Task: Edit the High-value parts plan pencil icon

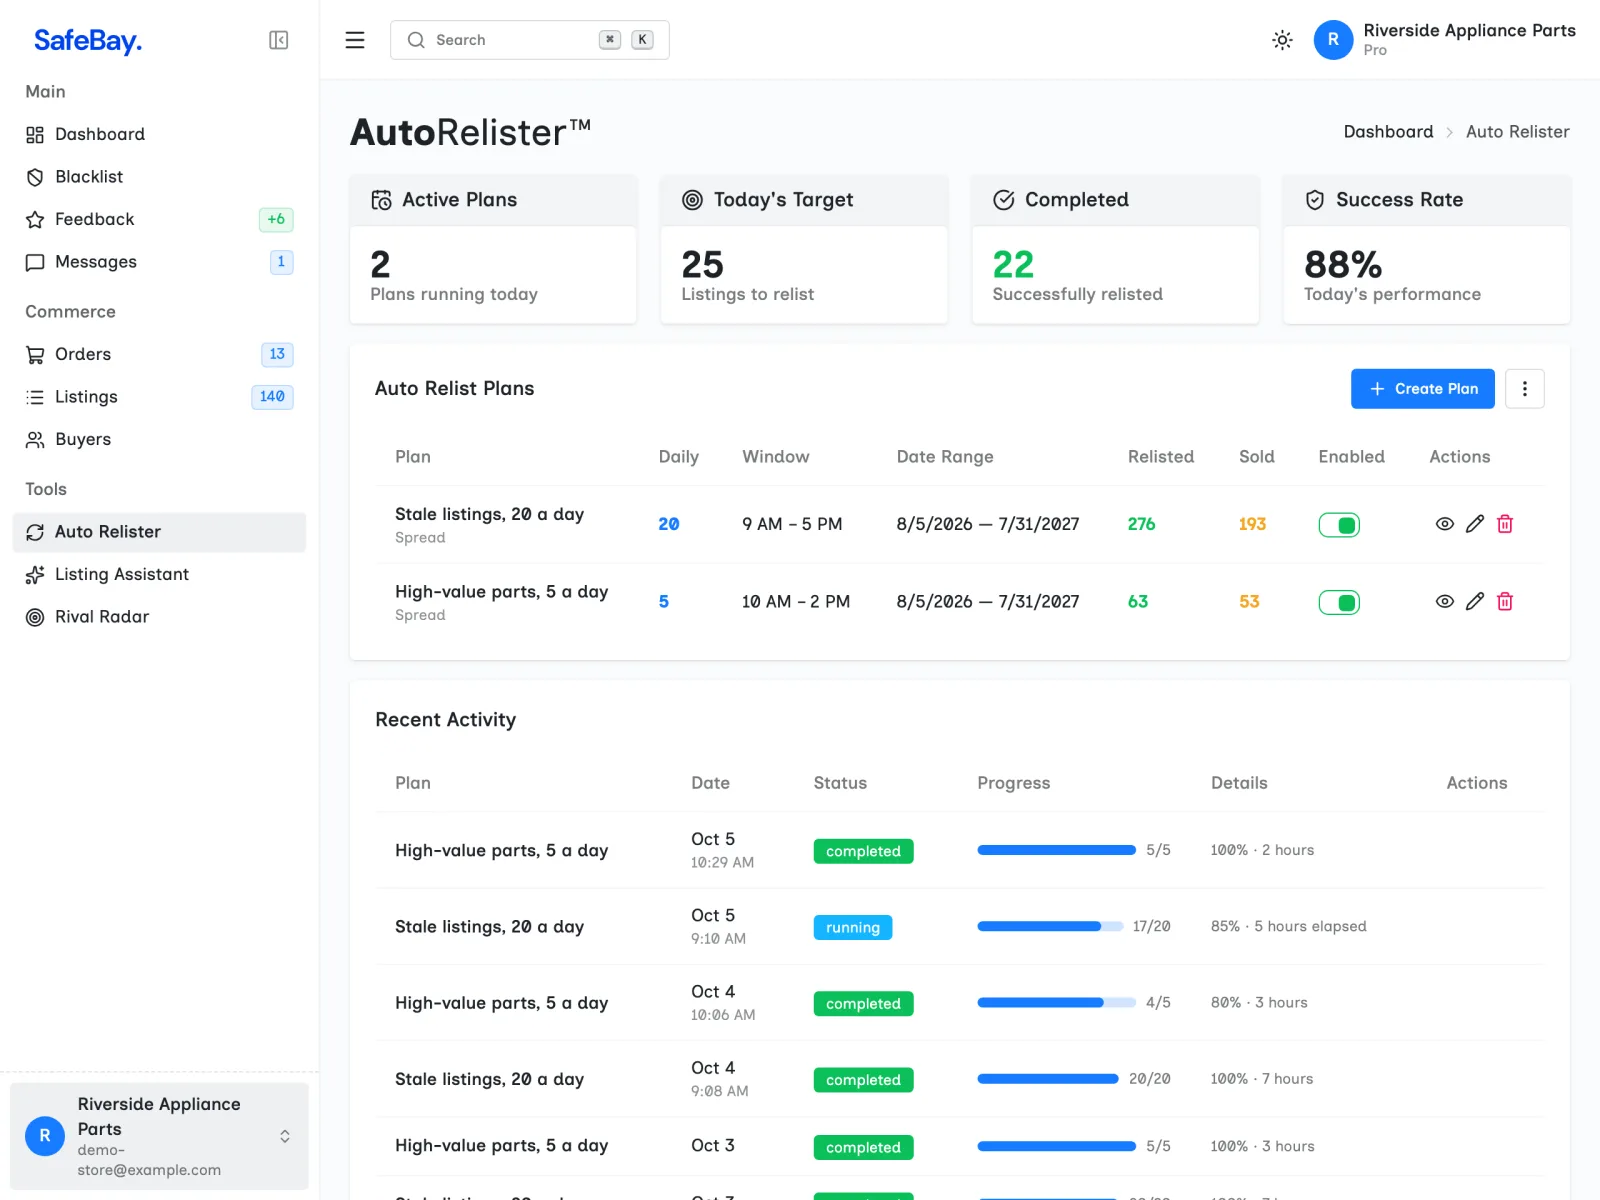Action: pyautogui.click(x=1475, y=601)
